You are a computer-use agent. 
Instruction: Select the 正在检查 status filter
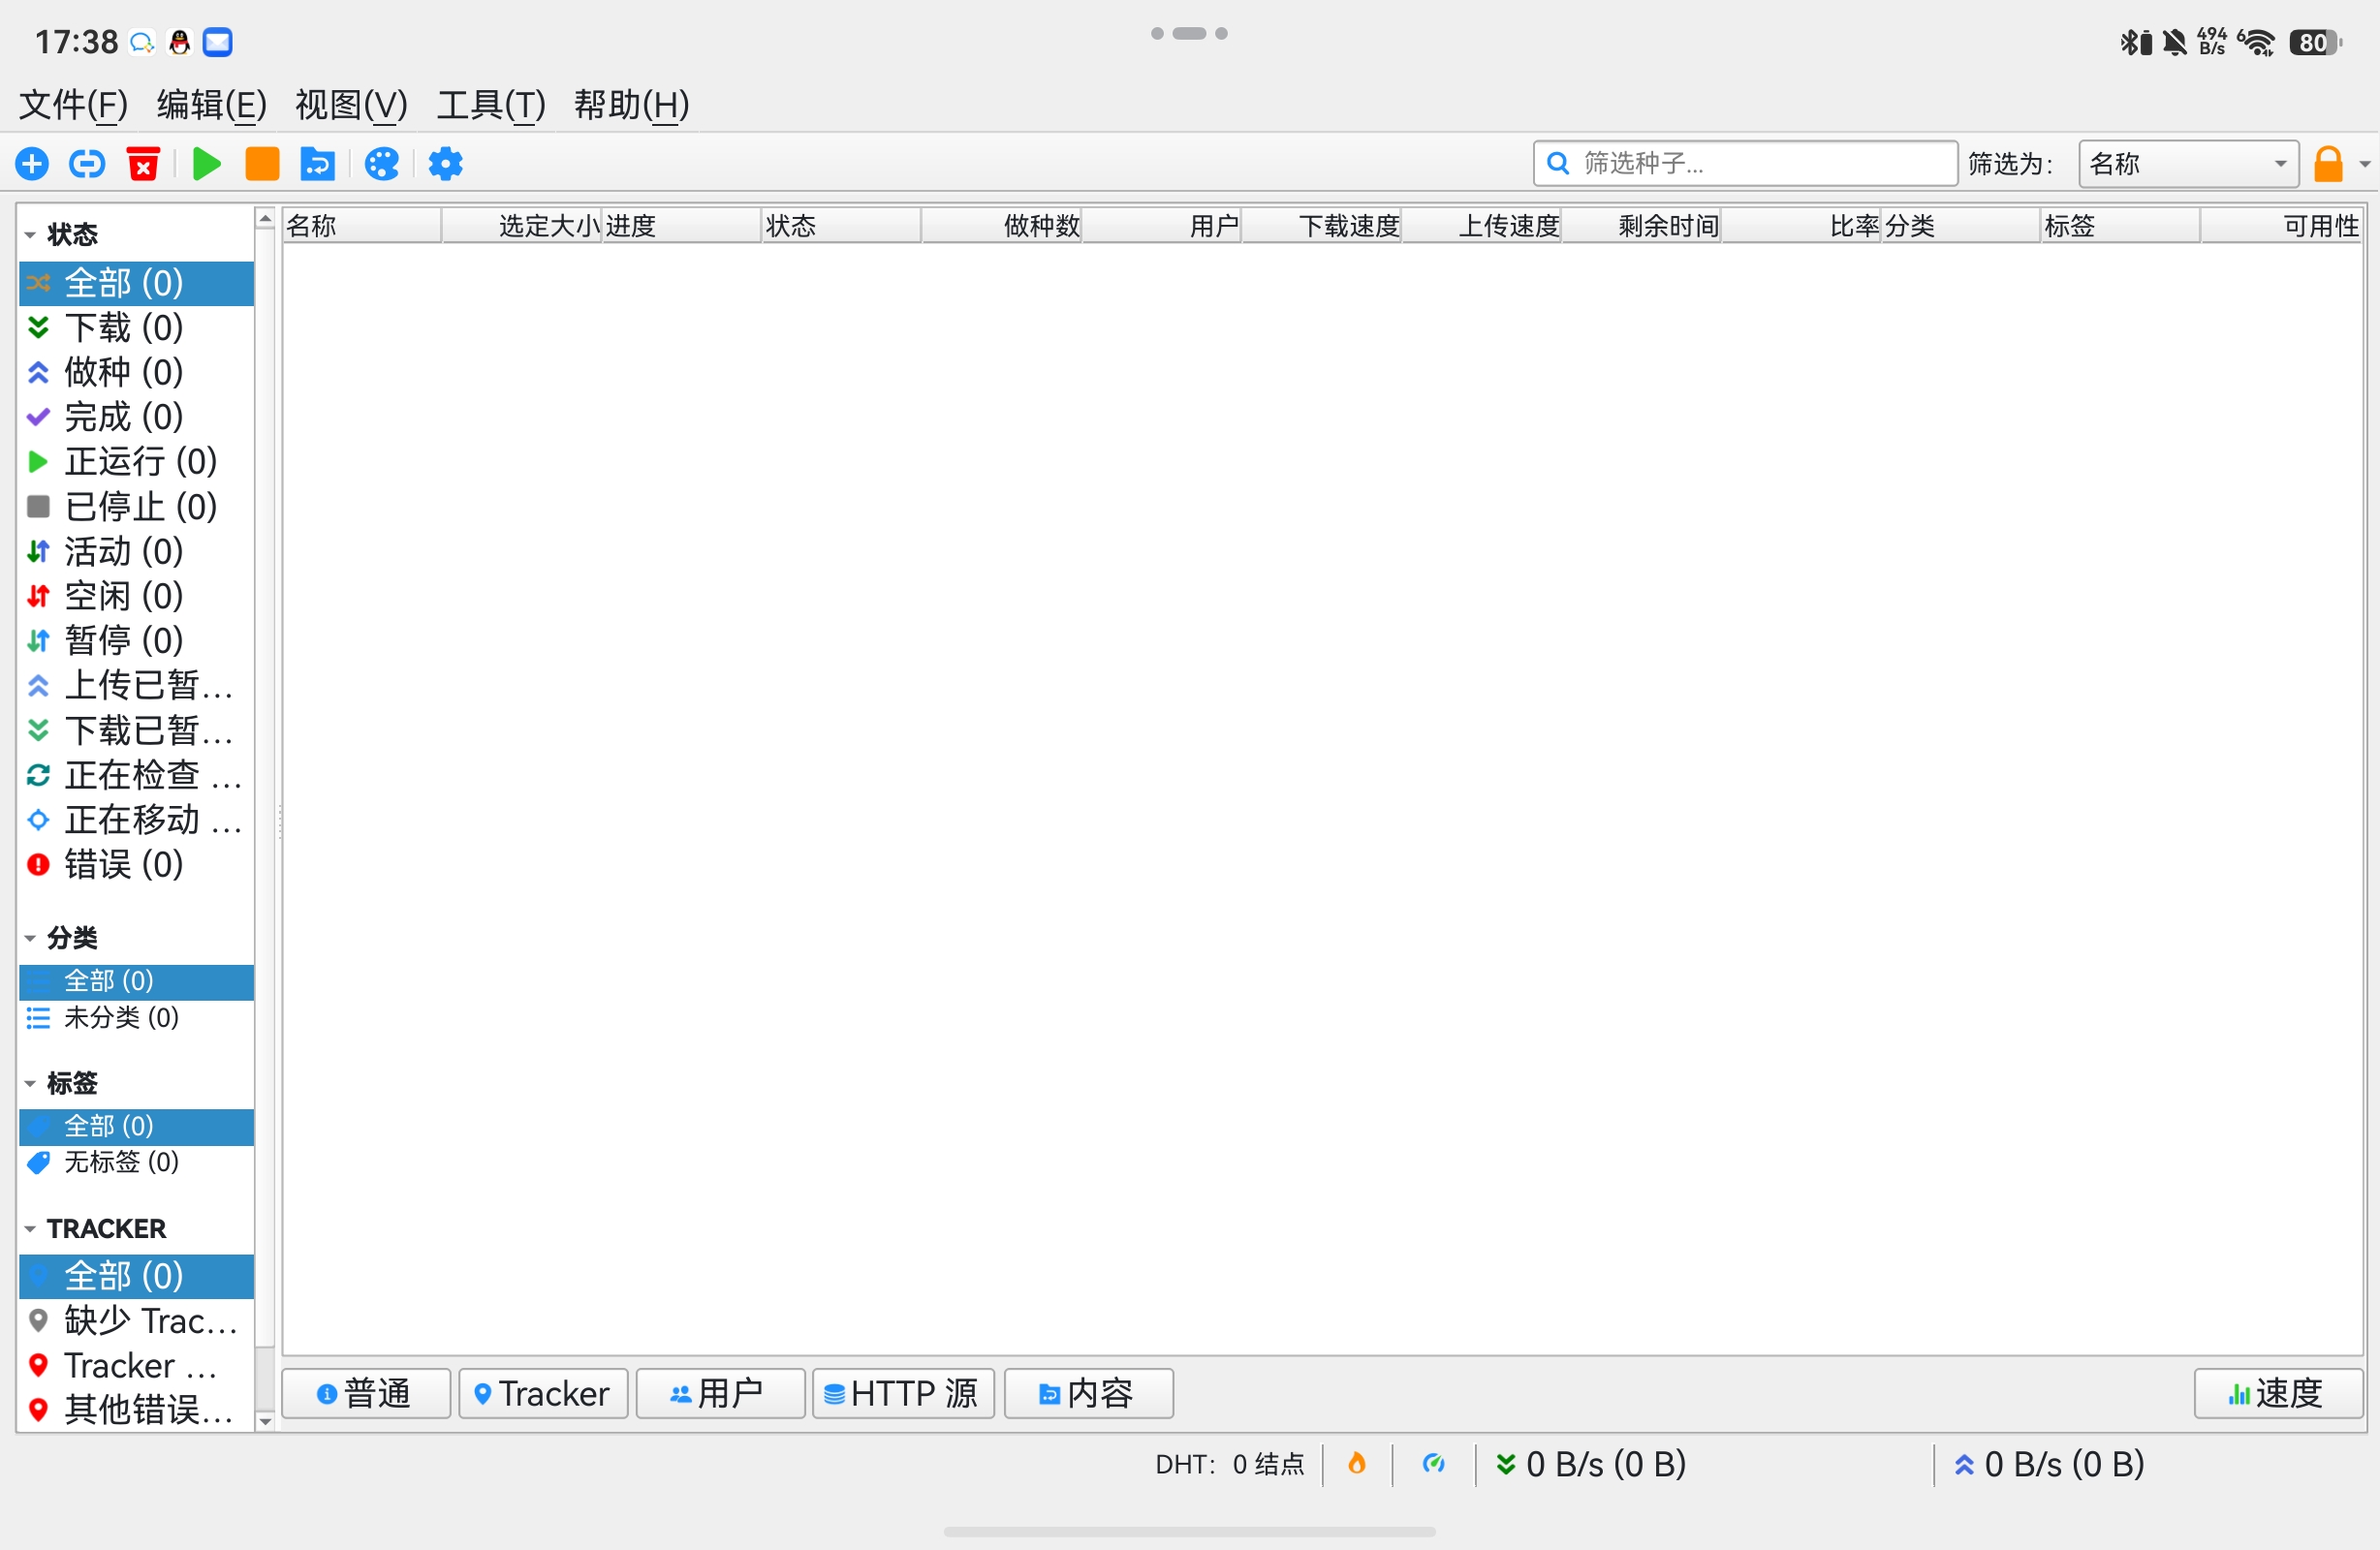(136, 775)
